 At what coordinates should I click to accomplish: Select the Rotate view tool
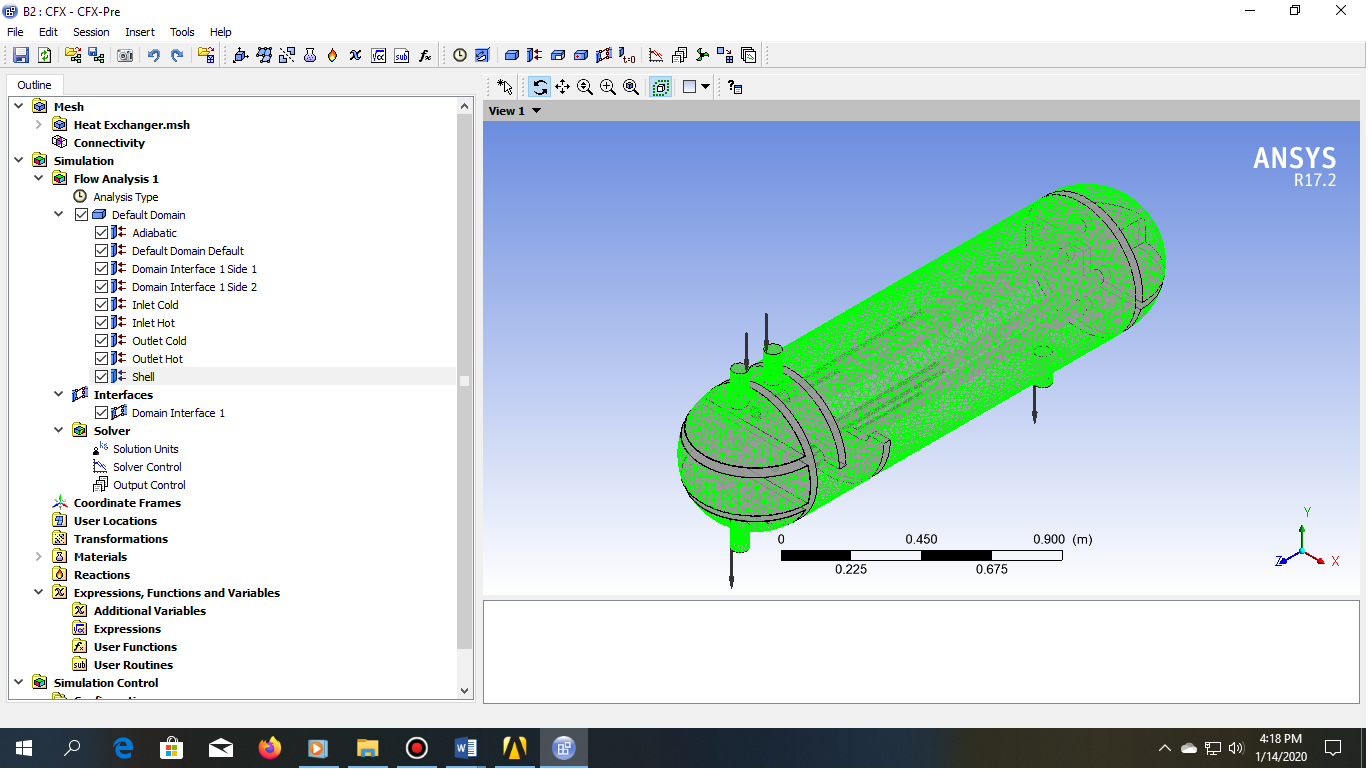point(540,87)
